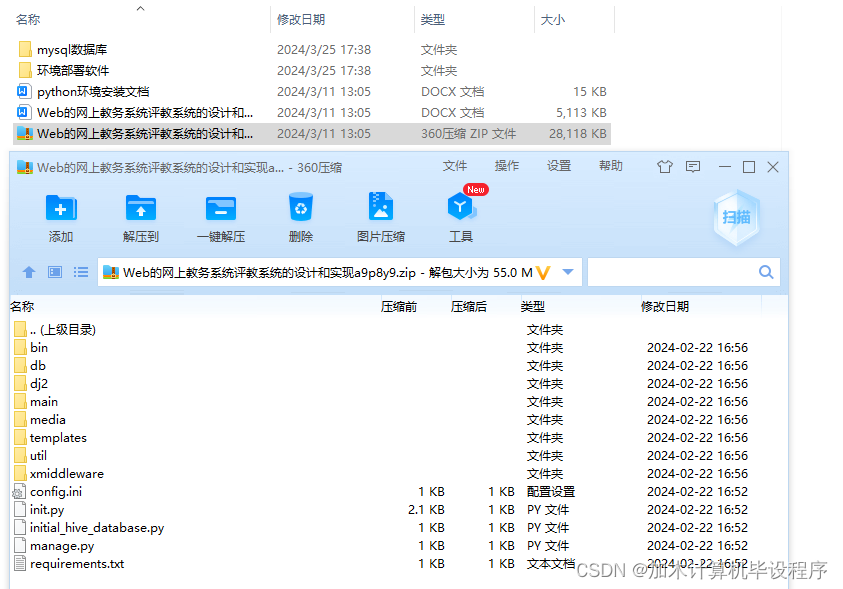Open the feedback message icon
This screenshot has height=589, width=843.
tap(692, 166)
